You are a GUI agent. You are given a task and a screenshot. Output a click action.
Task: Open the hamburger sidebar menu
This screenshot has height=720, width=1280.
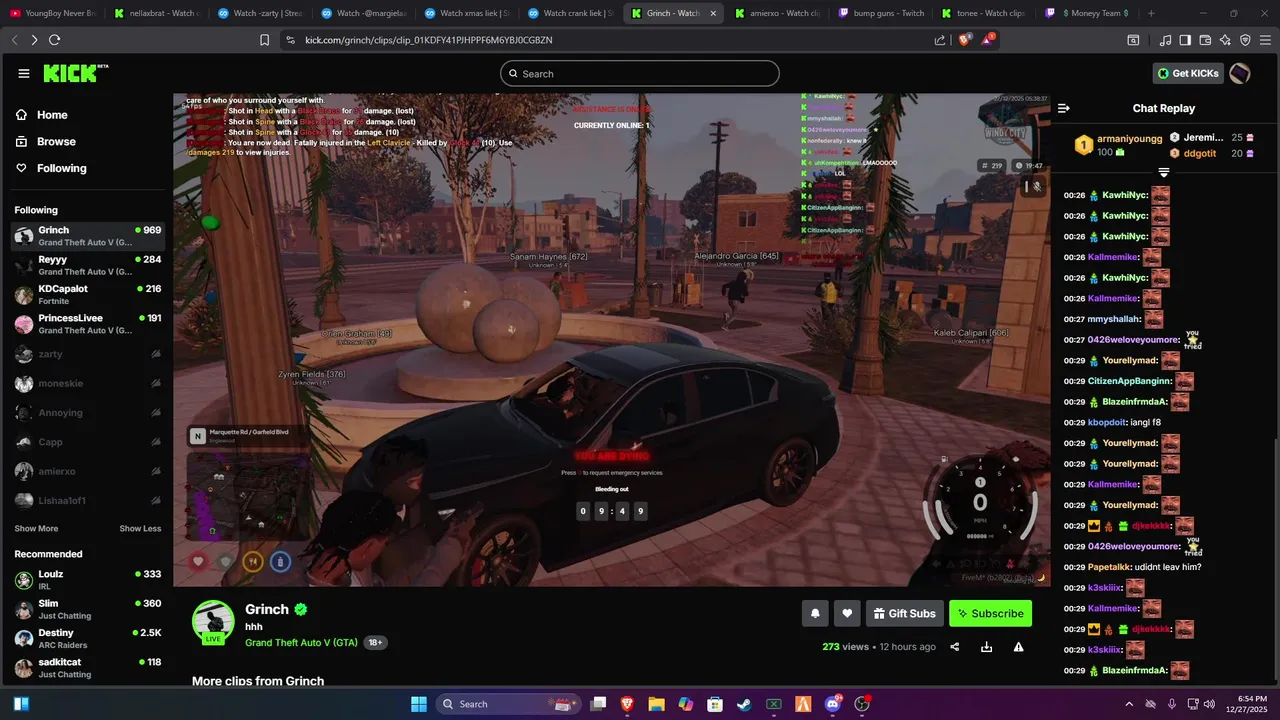[24, 74]
